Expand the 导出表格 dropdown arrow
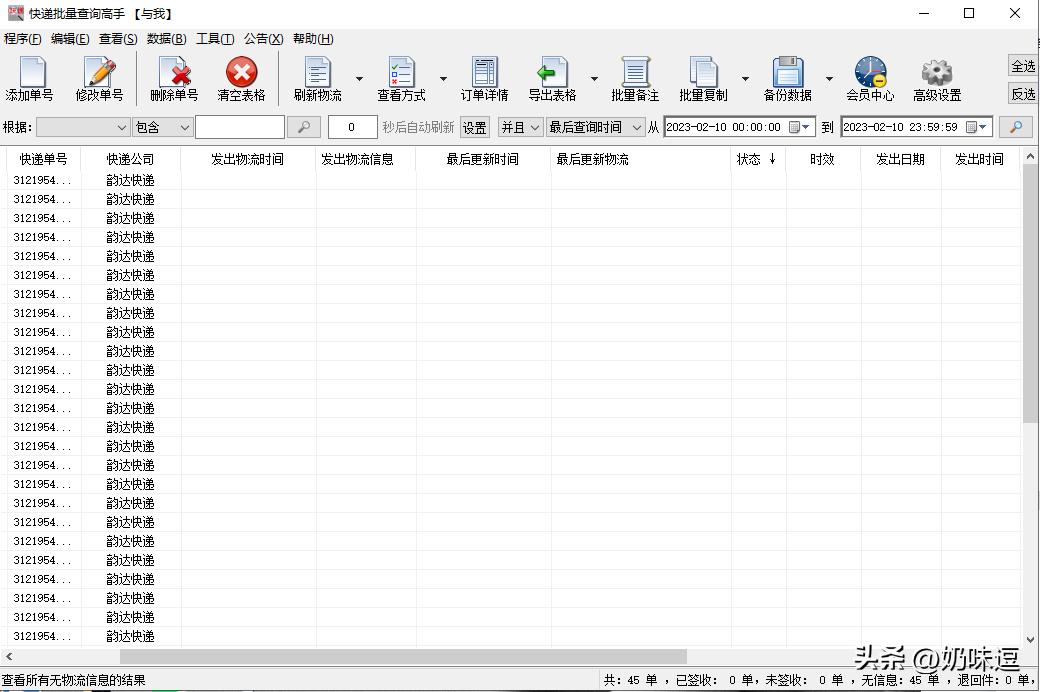The width and height of the screenshot is (1040, 692). [x=594, y=78]
